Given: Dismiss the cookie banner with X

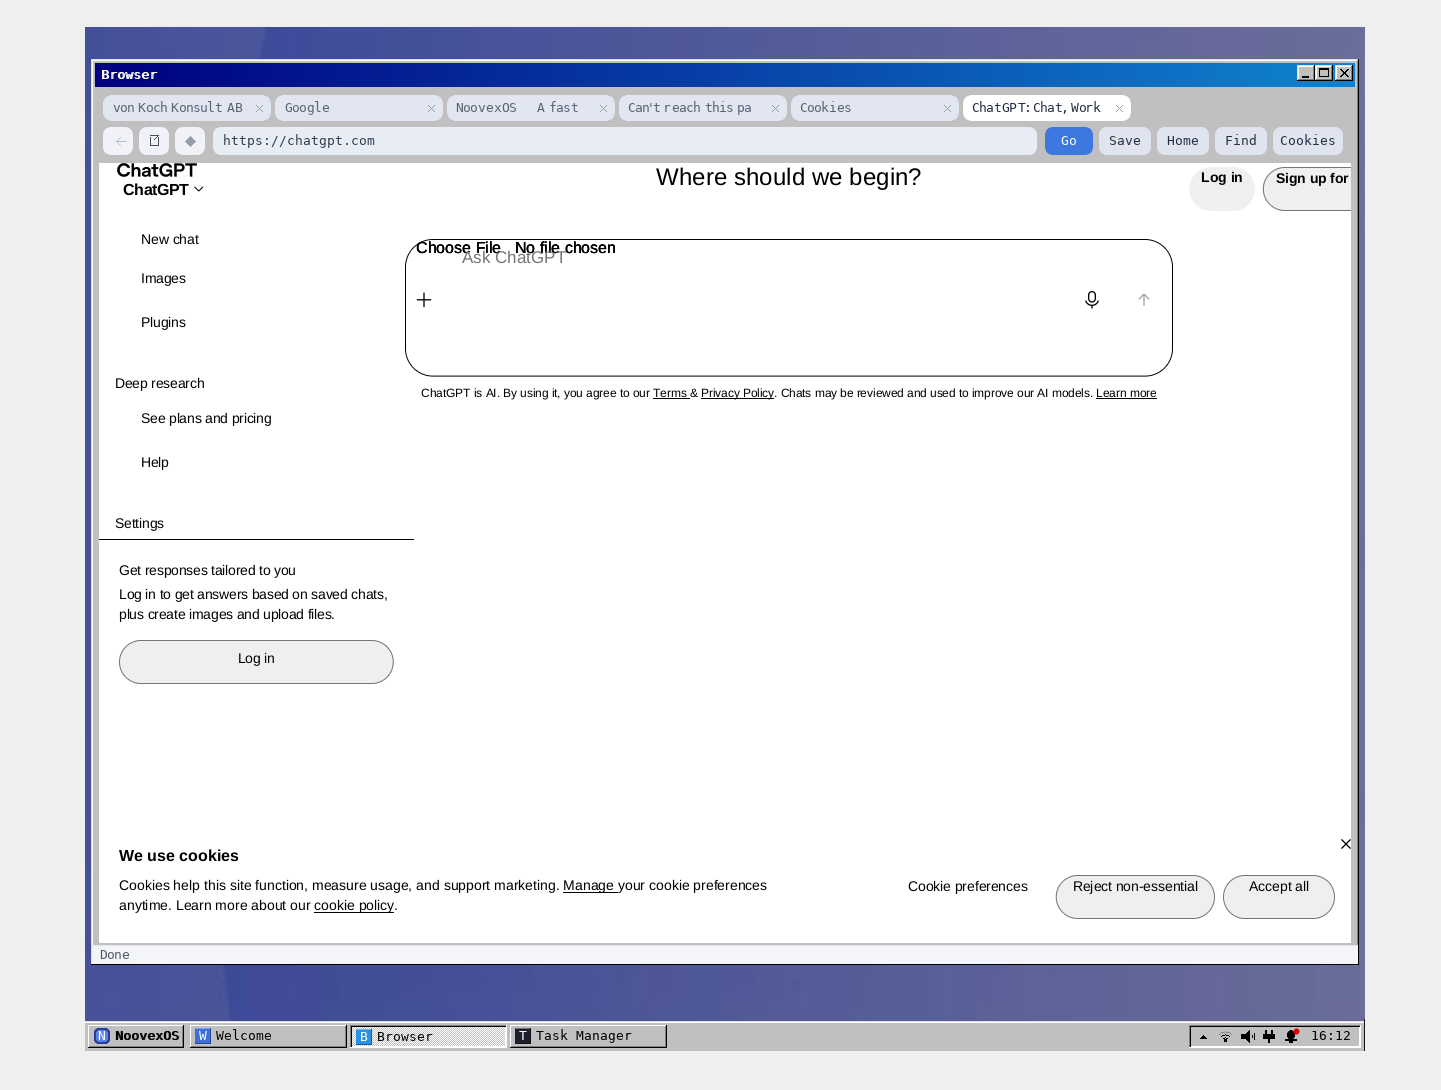Looking at the screenshot, I should (1346, 844).
